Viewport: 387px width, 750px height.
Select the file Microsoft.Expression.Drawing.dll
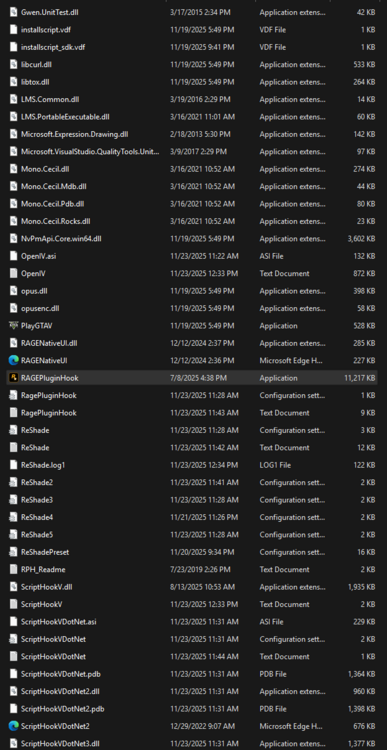(74, 134)
